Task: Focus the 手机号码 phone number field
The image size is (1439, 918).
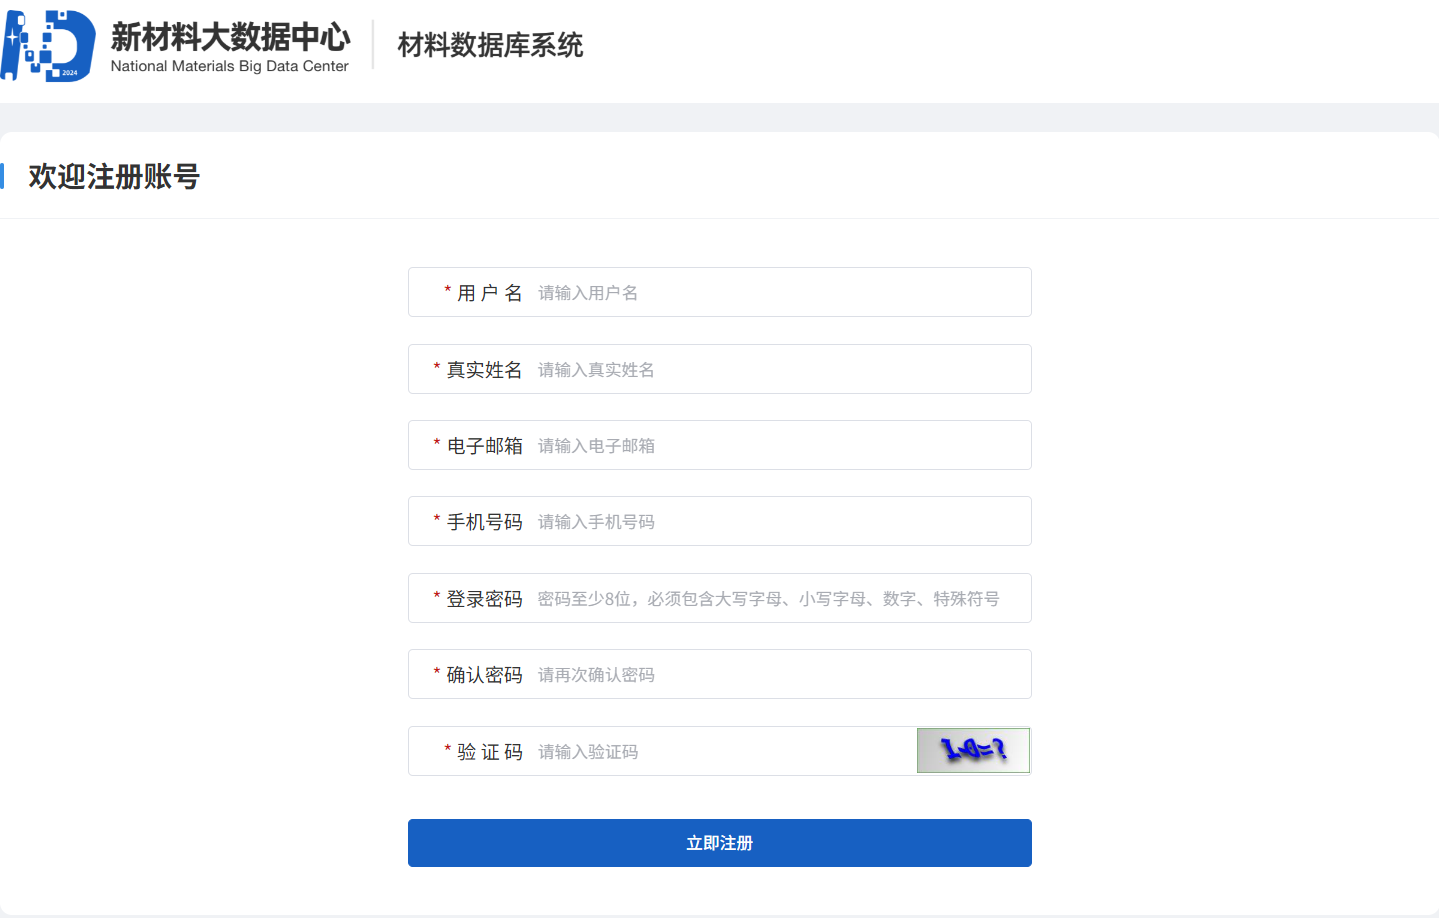Action: coord(700,520)
